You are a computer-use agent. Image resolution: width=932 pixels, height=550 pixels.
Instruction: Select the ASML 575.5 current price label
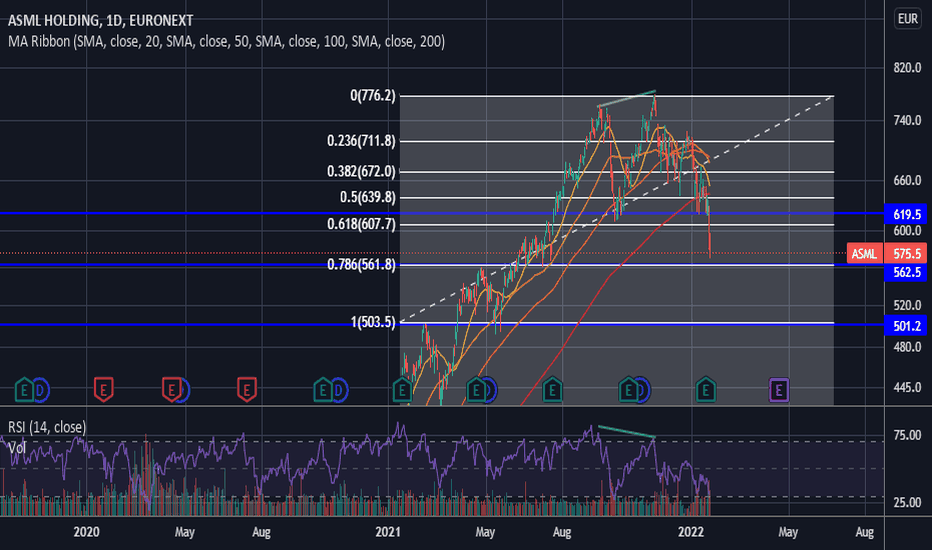[x=887, y=253]
